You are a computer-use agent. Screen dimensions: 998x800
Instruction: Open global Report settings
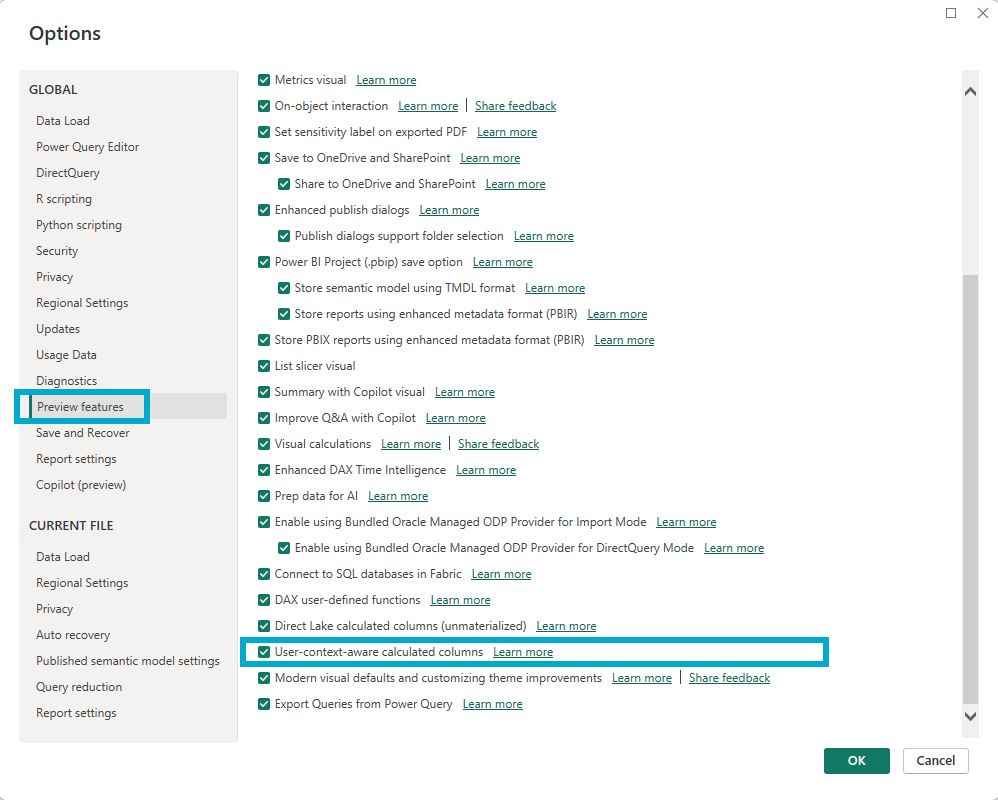[x=76, y=459]
